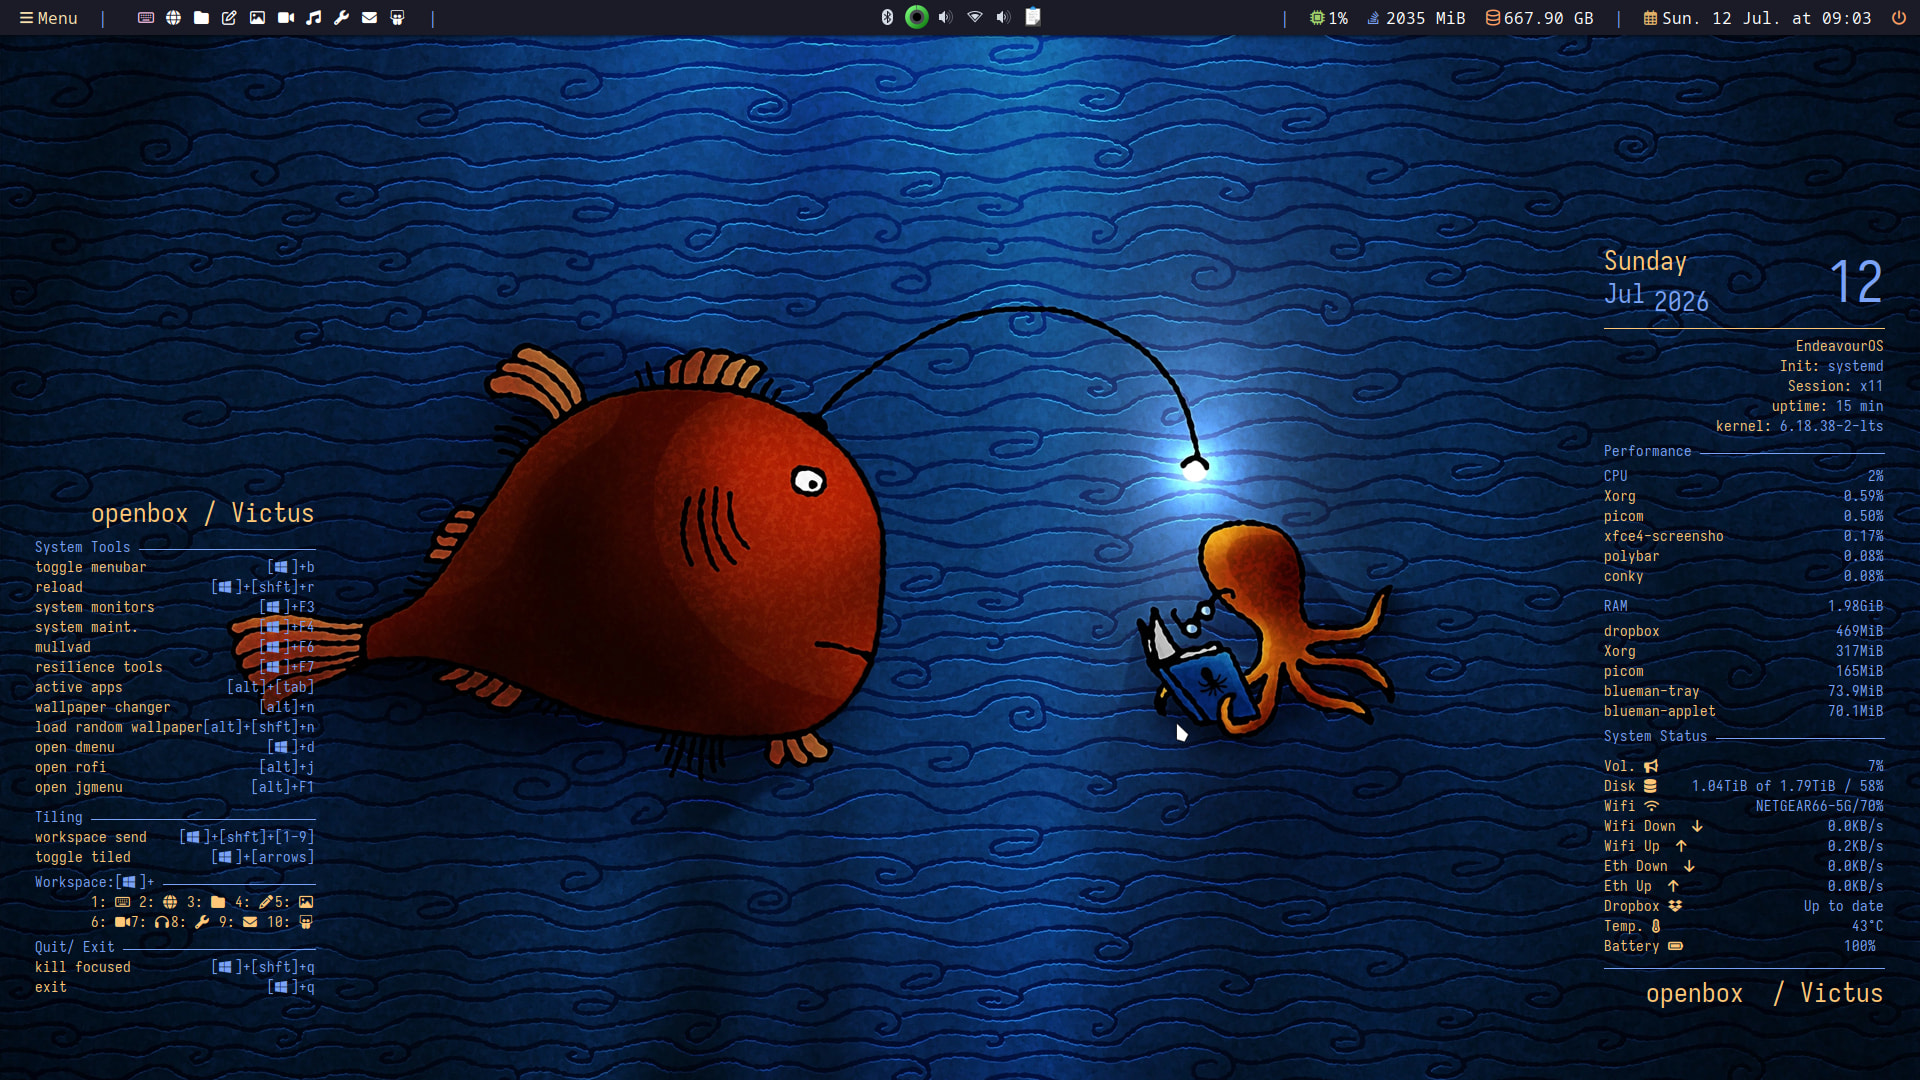
Task: Open the clipboard manager tray icon
Action: [1033, 17]
